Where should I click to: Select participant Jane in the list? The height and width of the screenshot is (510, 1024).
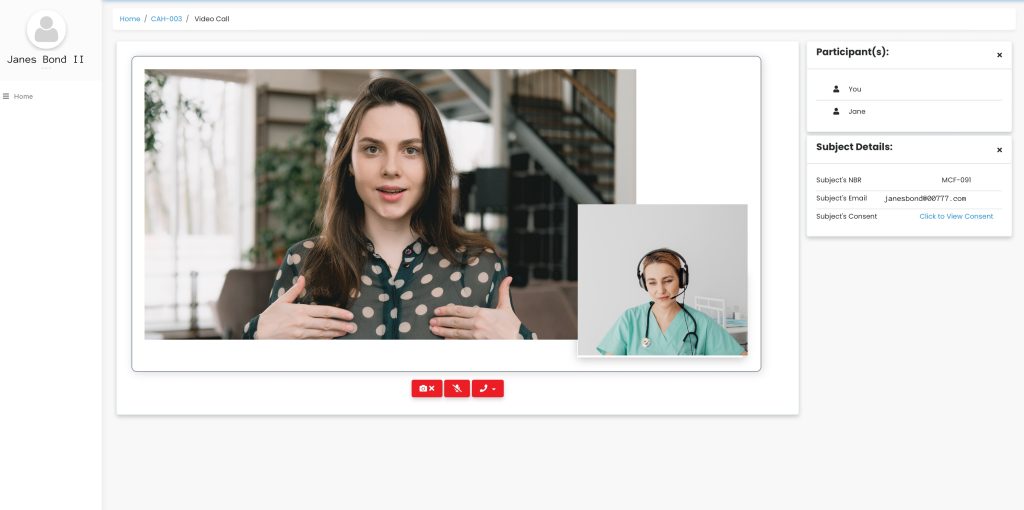(857, 111)
